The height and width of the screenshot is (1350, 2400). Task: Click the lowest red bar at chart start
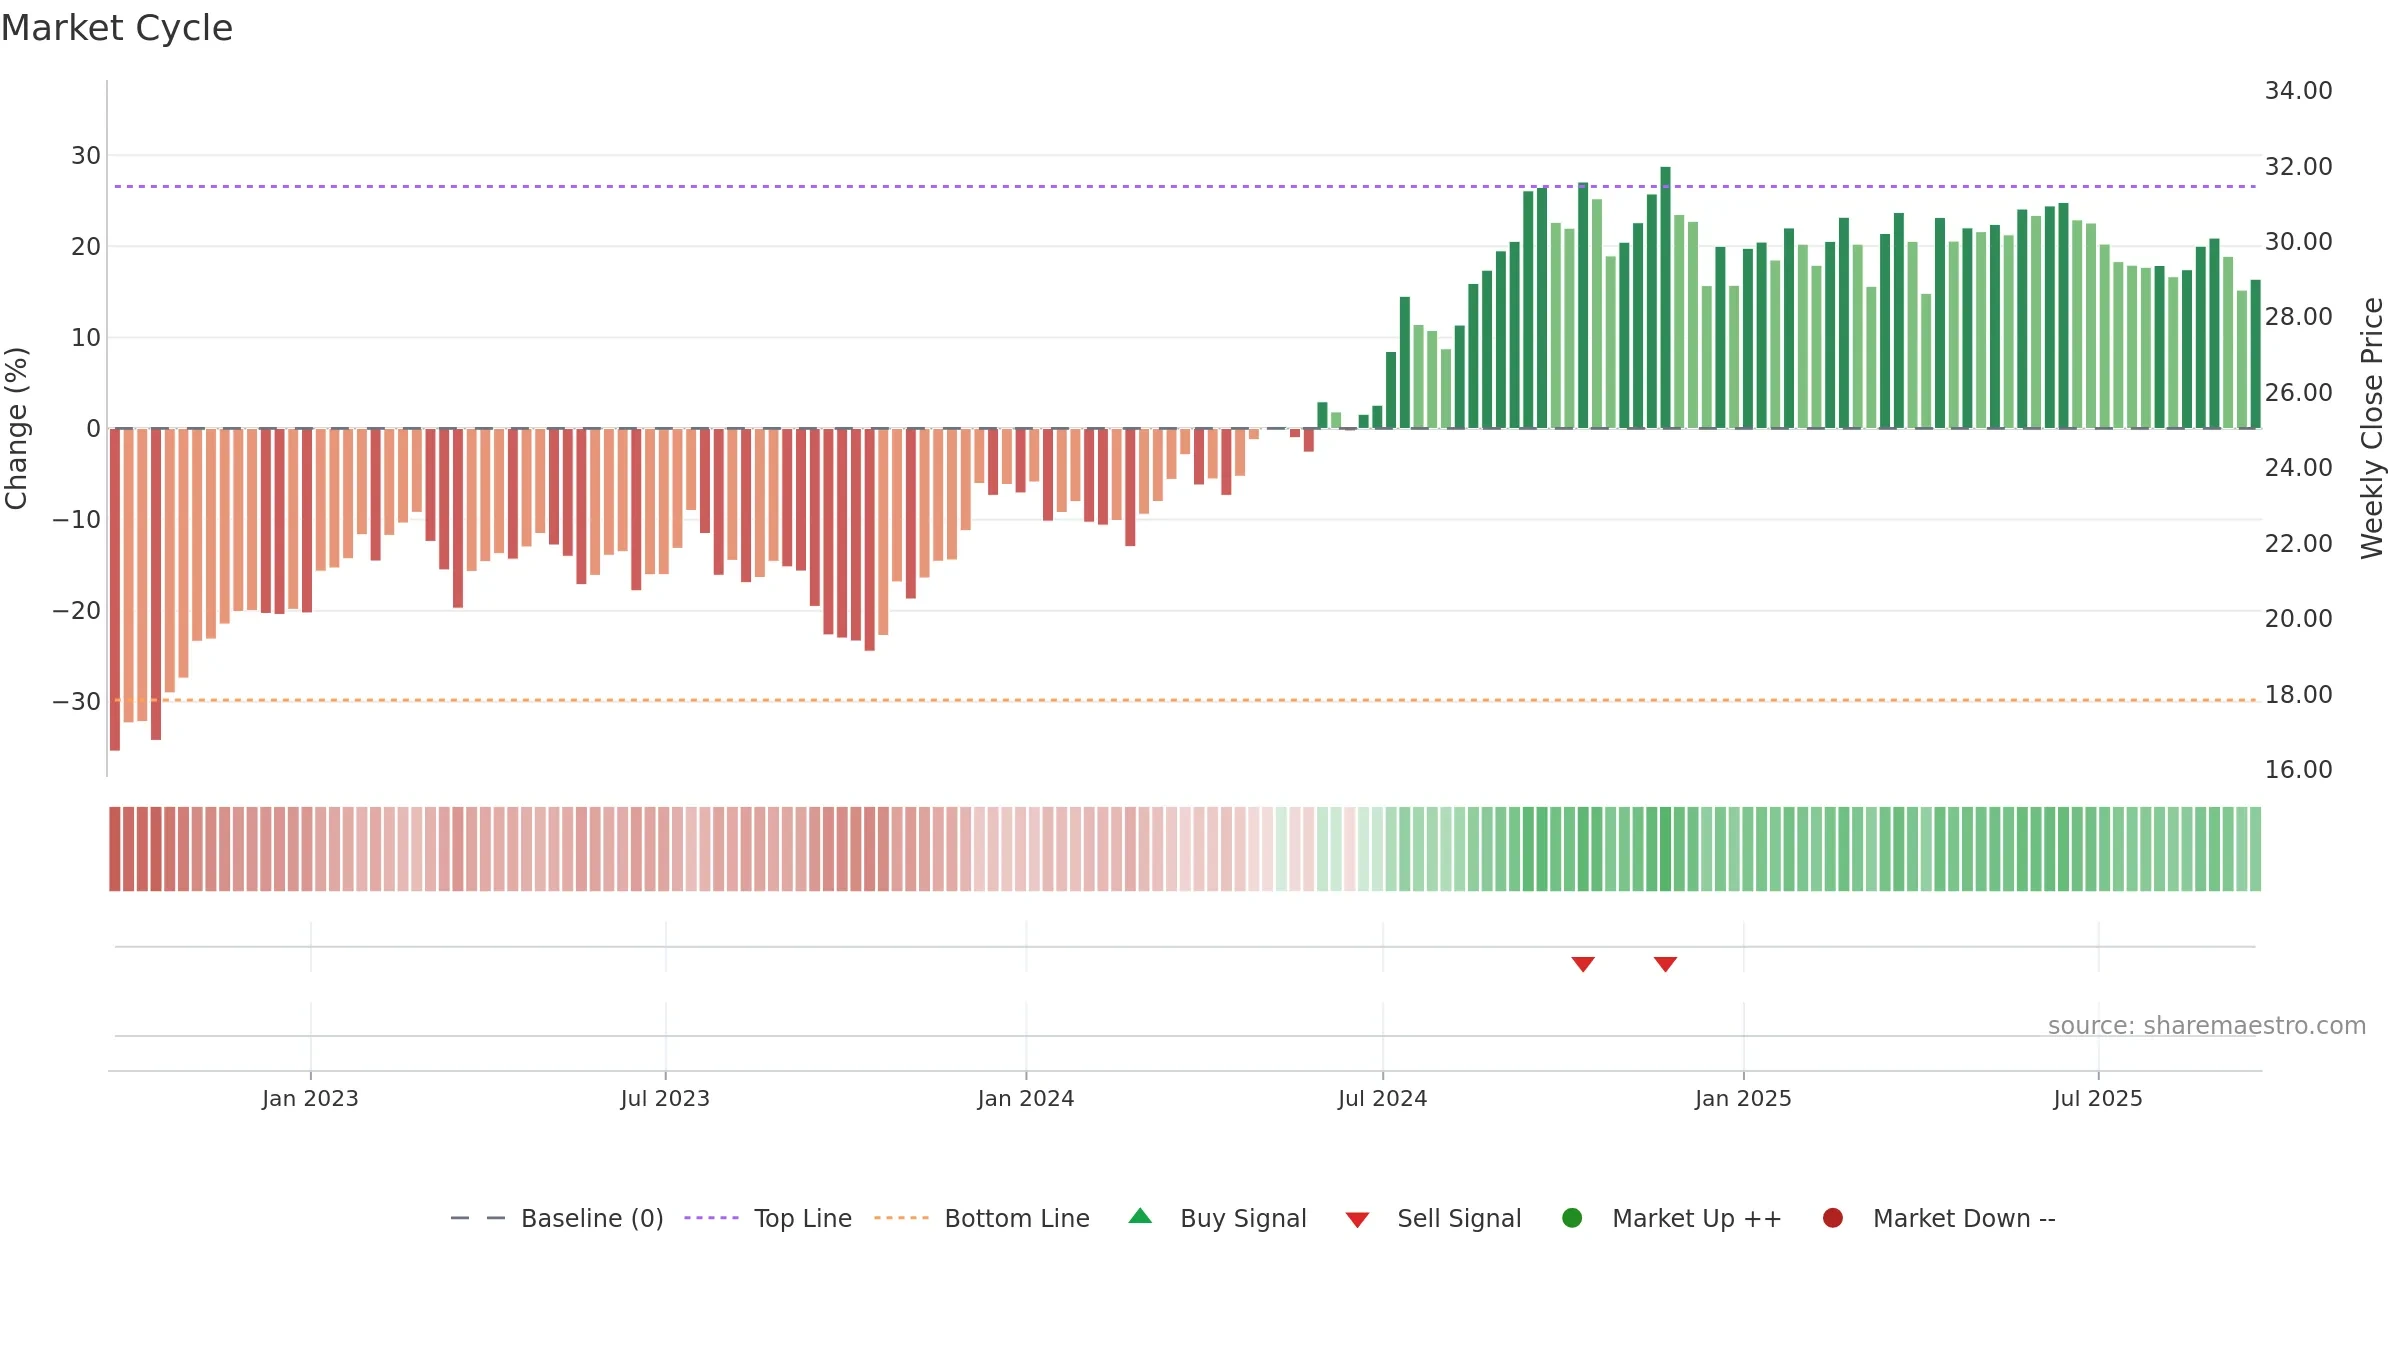click(115, 589)
